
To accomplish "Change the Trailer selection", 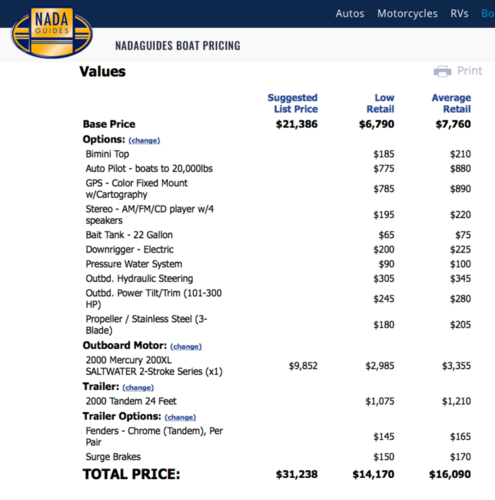I will (138, 388).
